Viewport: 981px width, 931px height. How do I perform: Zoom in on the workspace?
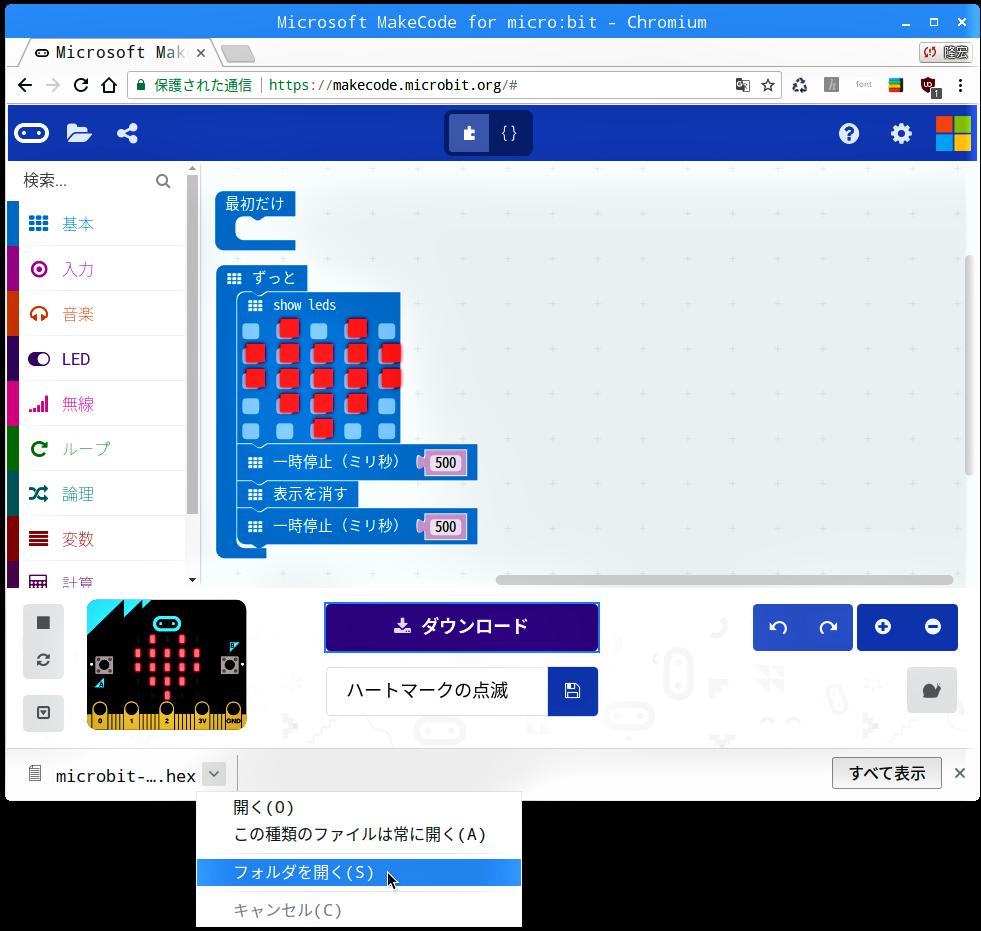pyautogui.click(x=883, y=627)
